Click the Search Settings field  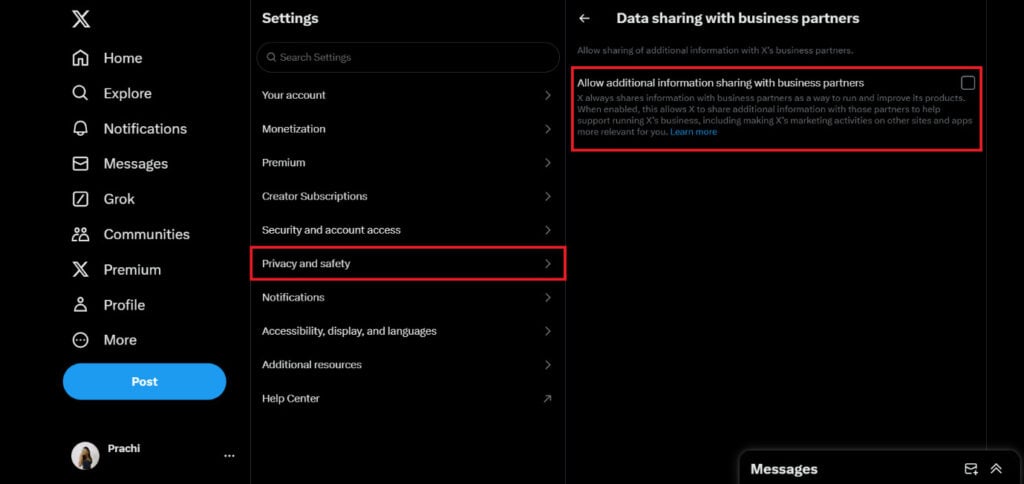click(x=408, y=57)
